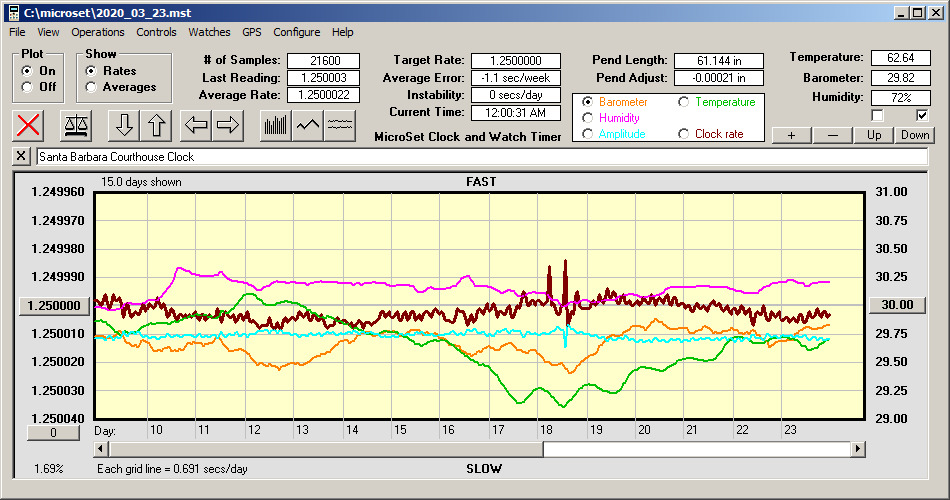Open the Configure menu
950x500 pixels.
[x=296, y=32]
